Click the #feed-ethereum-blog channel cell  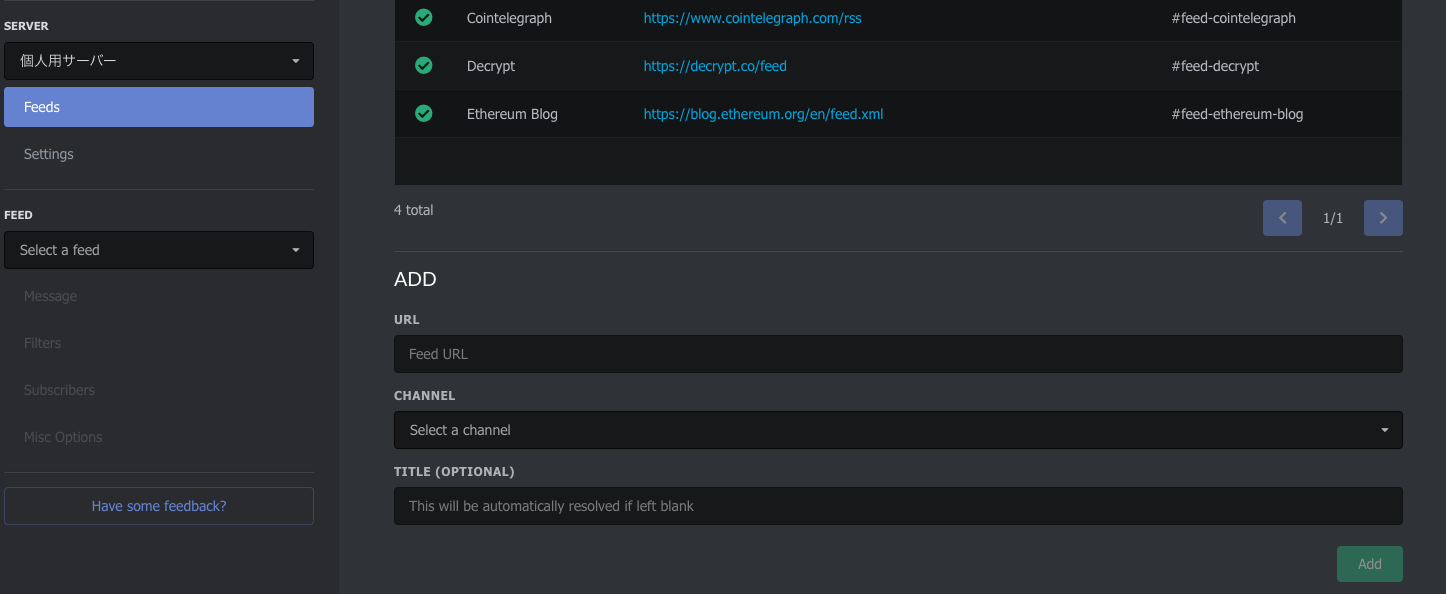click(x=1237, y=114)
